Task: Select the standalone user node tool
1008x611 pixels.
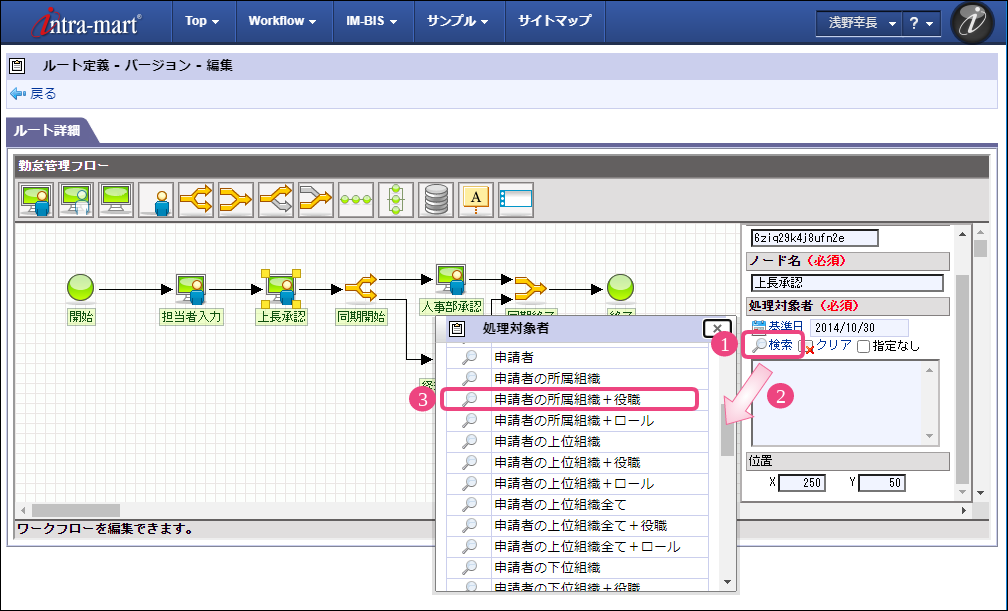Action: 156,200
